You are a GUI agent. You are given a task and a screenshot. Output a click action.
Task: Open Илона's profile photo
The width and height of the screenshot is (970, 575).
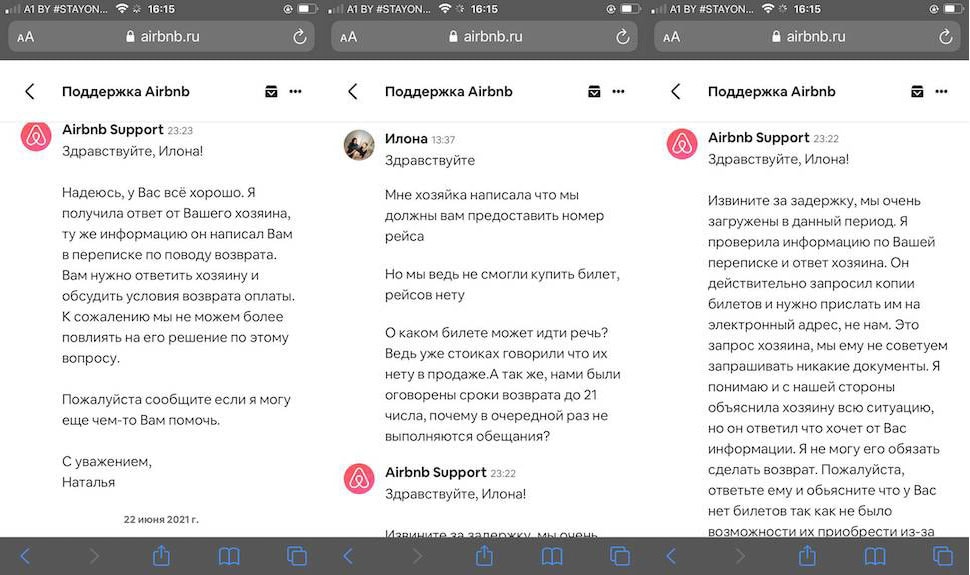[x=359, y=145]
